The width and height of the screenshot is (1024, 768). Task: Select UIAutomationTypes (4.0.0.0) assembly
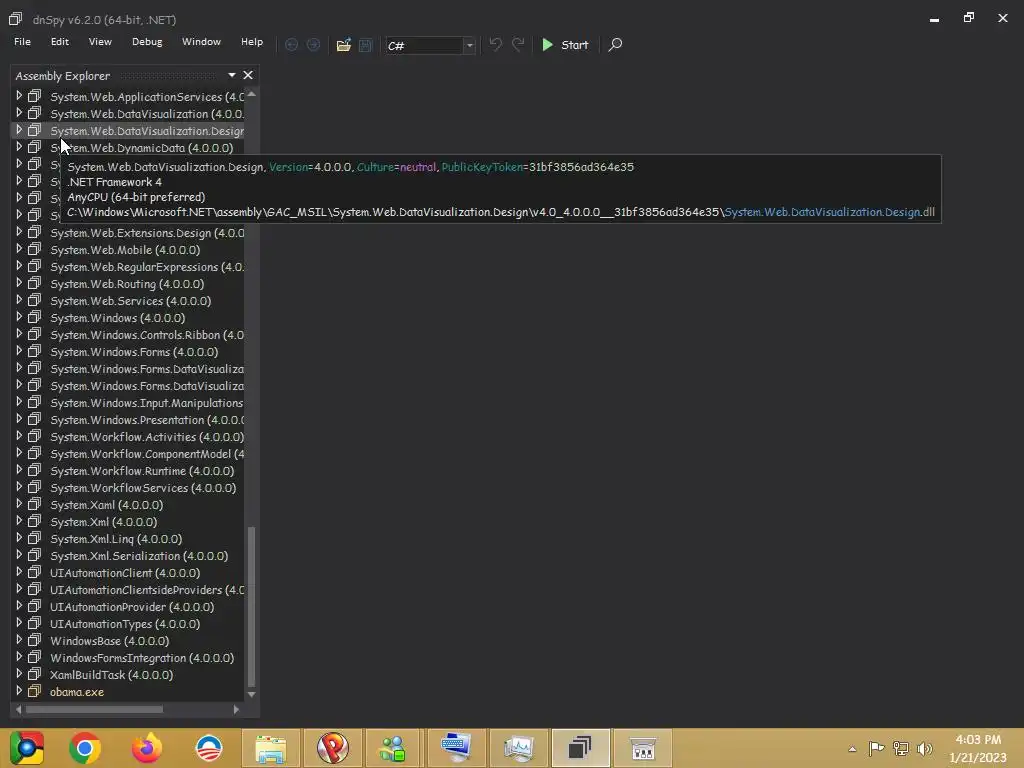coord(125,624)
